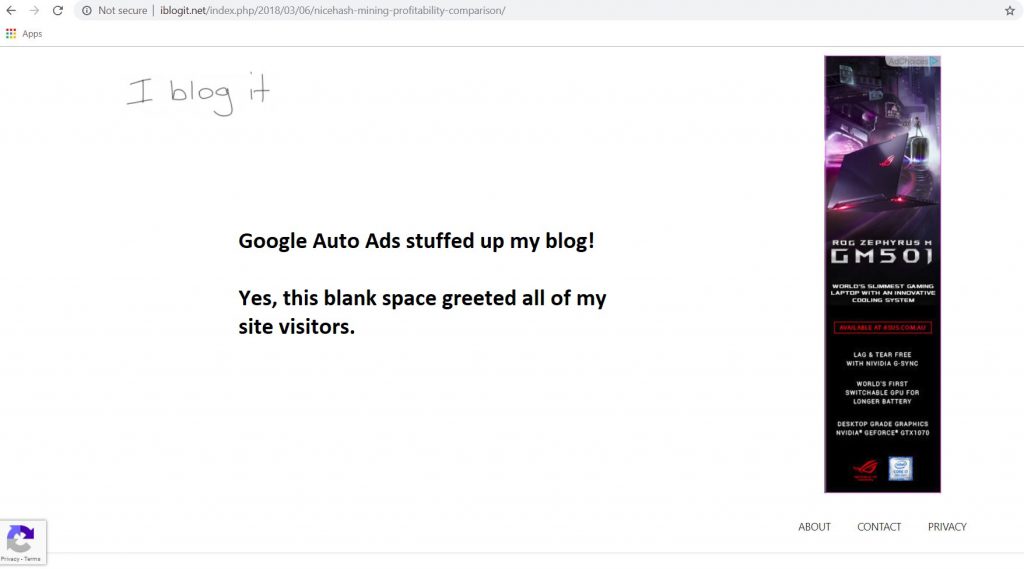Click the reCAPTCHA Terms link
Image resolution: width=1024 pixels, height=569 pixels.
point(33,559)
